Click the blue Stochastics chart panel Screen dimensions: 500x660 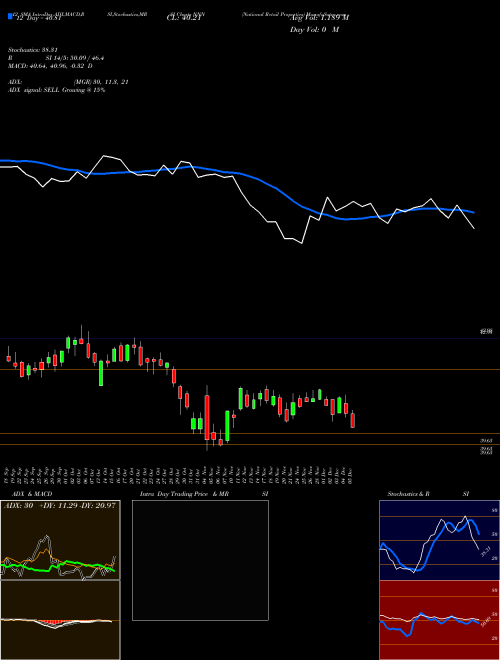[439, 540]
